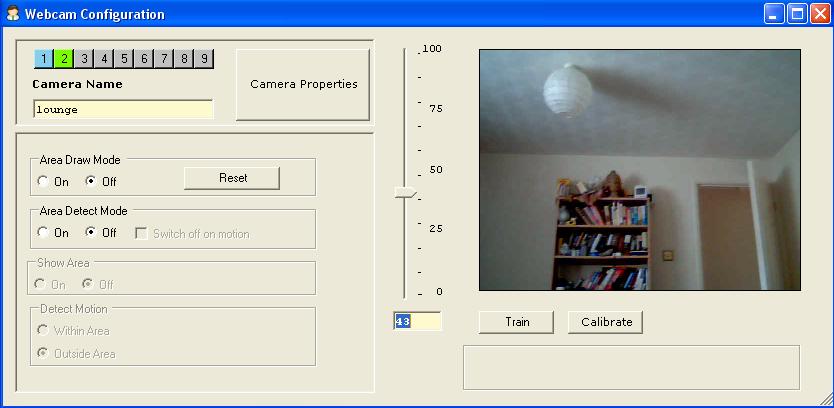The width and height of the screenshot is (834, 408).
Task: Click the webcam preview image
Action: tap(640, 170)
